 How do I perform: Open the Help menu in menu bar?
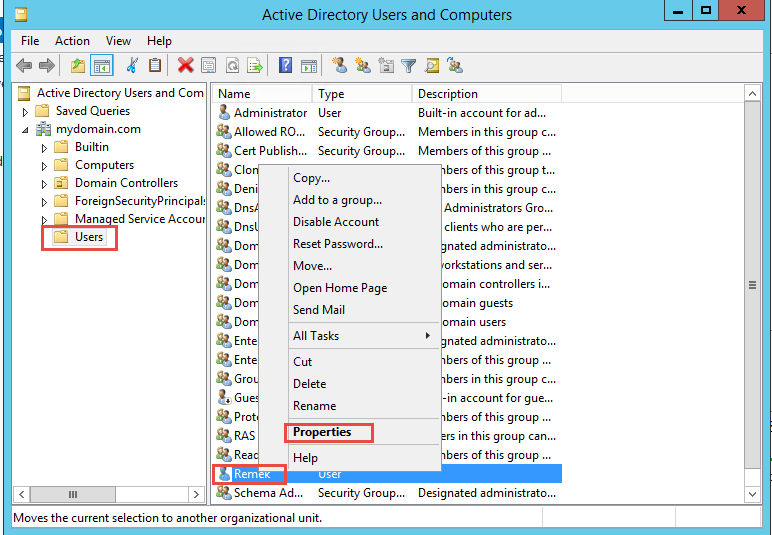159,41
